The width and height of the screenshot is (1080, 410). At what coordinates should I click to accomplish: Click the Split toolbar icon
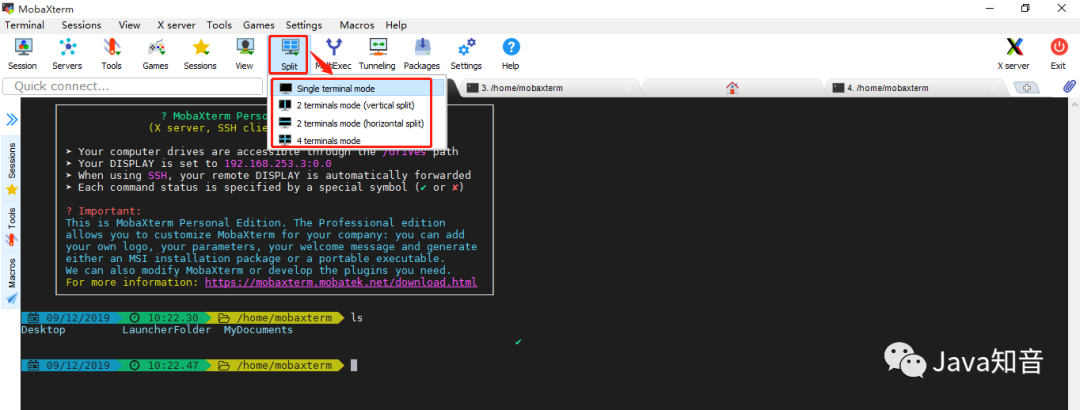pos(289,54)
